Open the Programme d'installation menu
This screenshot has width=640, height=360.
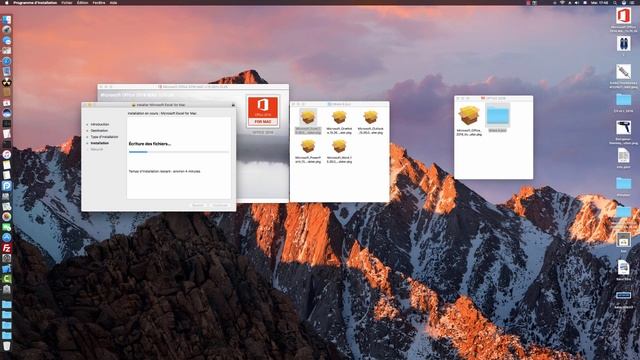click(35, 2)
